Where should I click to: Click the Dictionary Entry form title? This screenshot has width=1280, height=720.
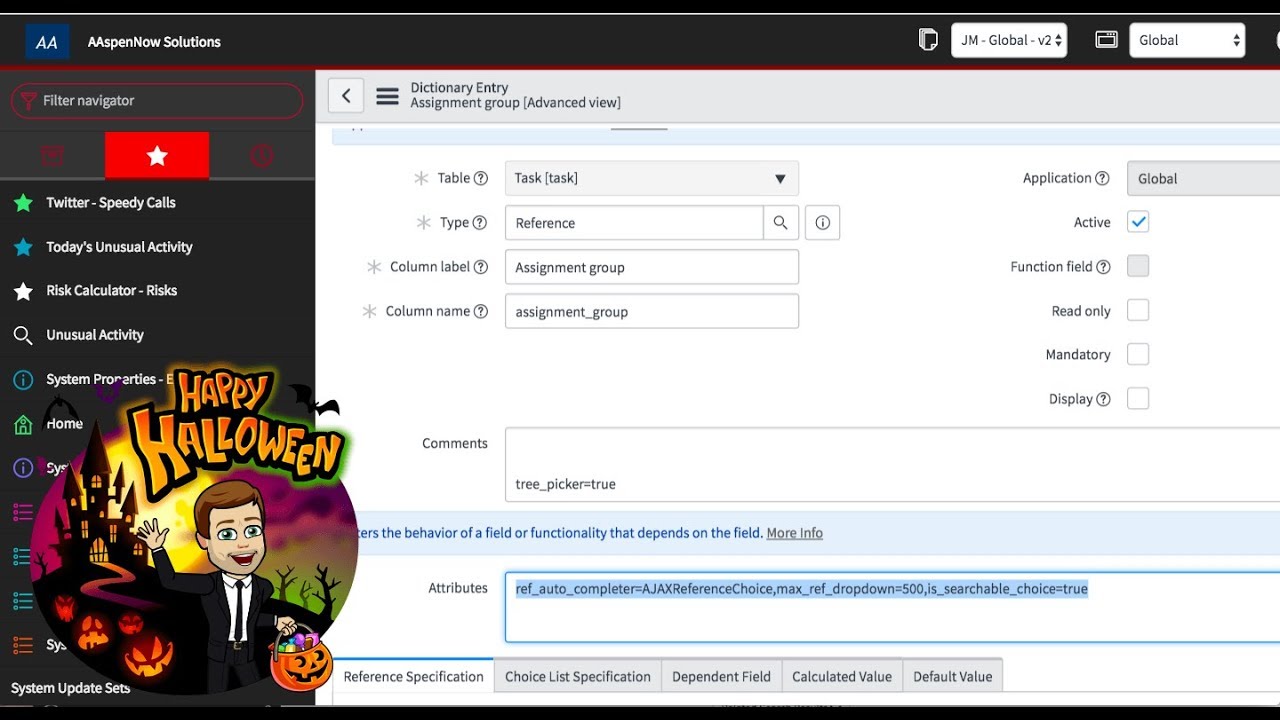[459, 88]
